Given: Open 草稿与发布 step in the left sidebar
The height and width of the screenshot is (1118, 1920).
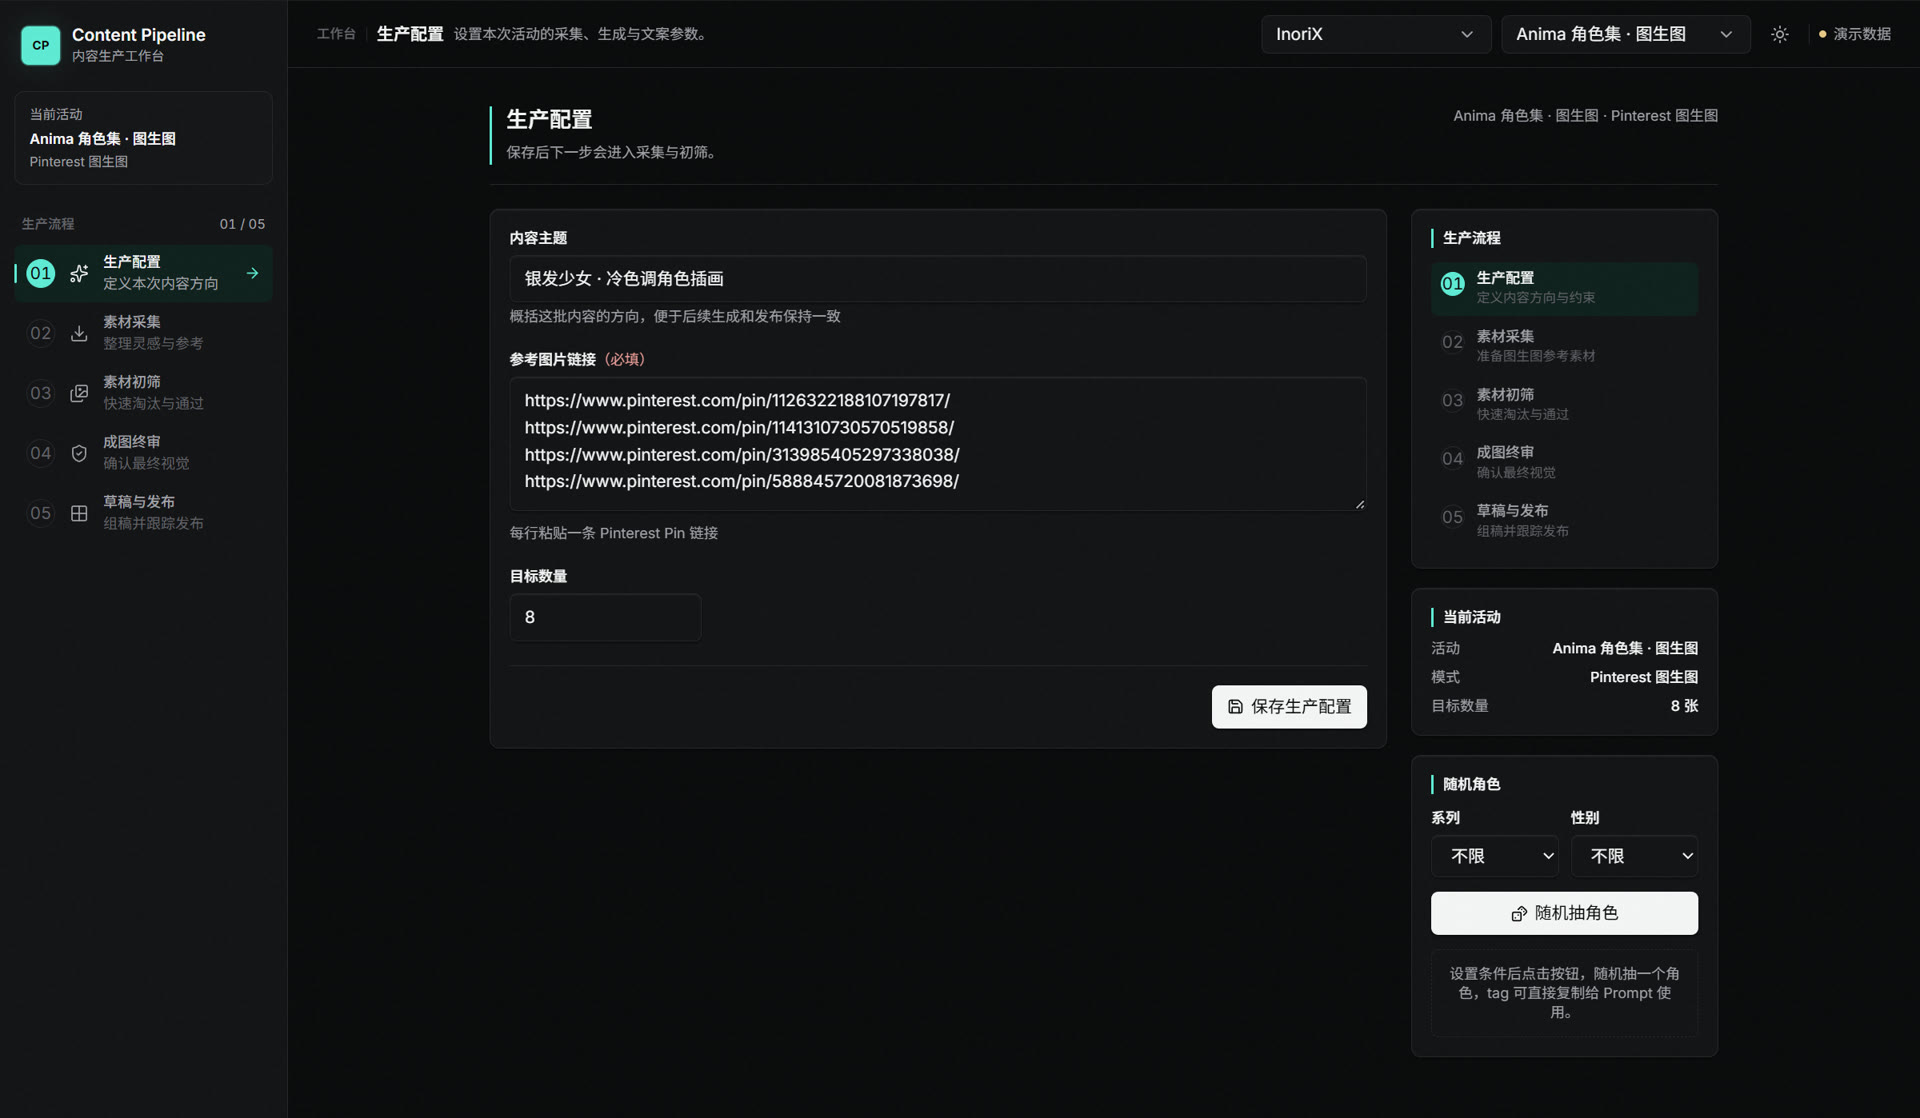Looking at the screenshot, I should (x=144, y=513).
